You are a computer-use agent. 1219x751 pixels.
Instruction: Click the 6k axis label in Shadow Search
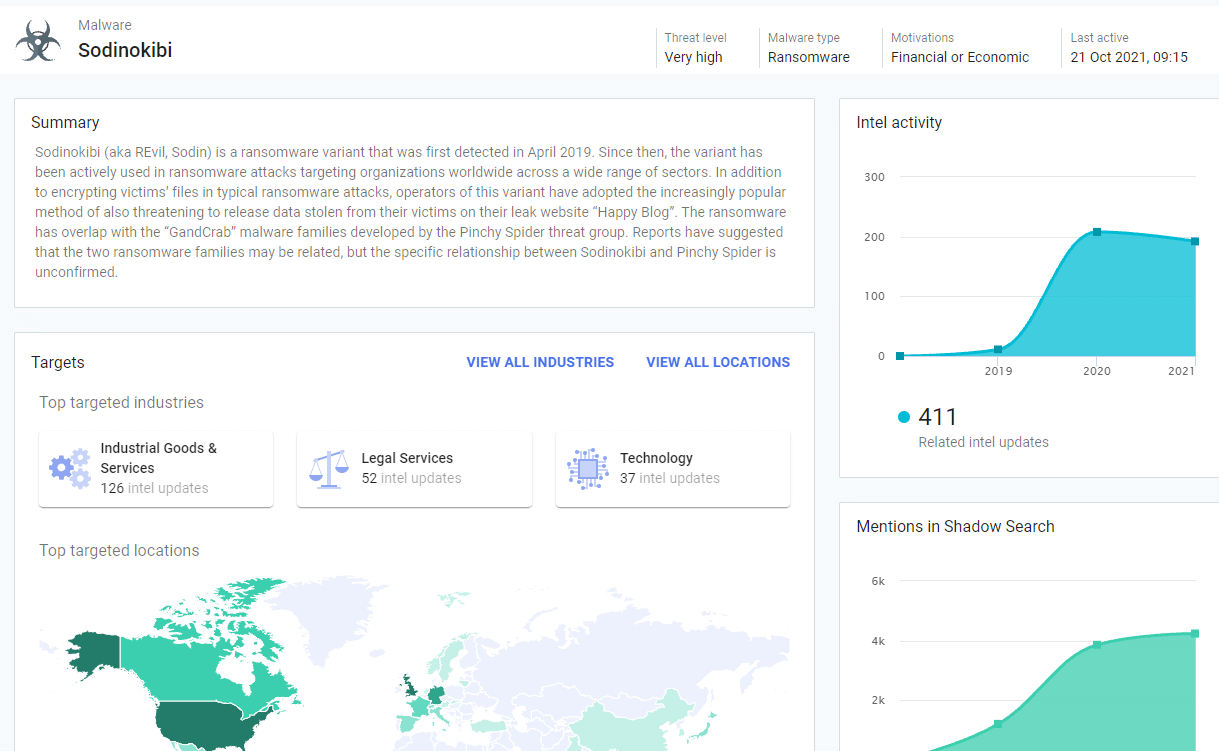pyautogui.click(x=878, y=581)
